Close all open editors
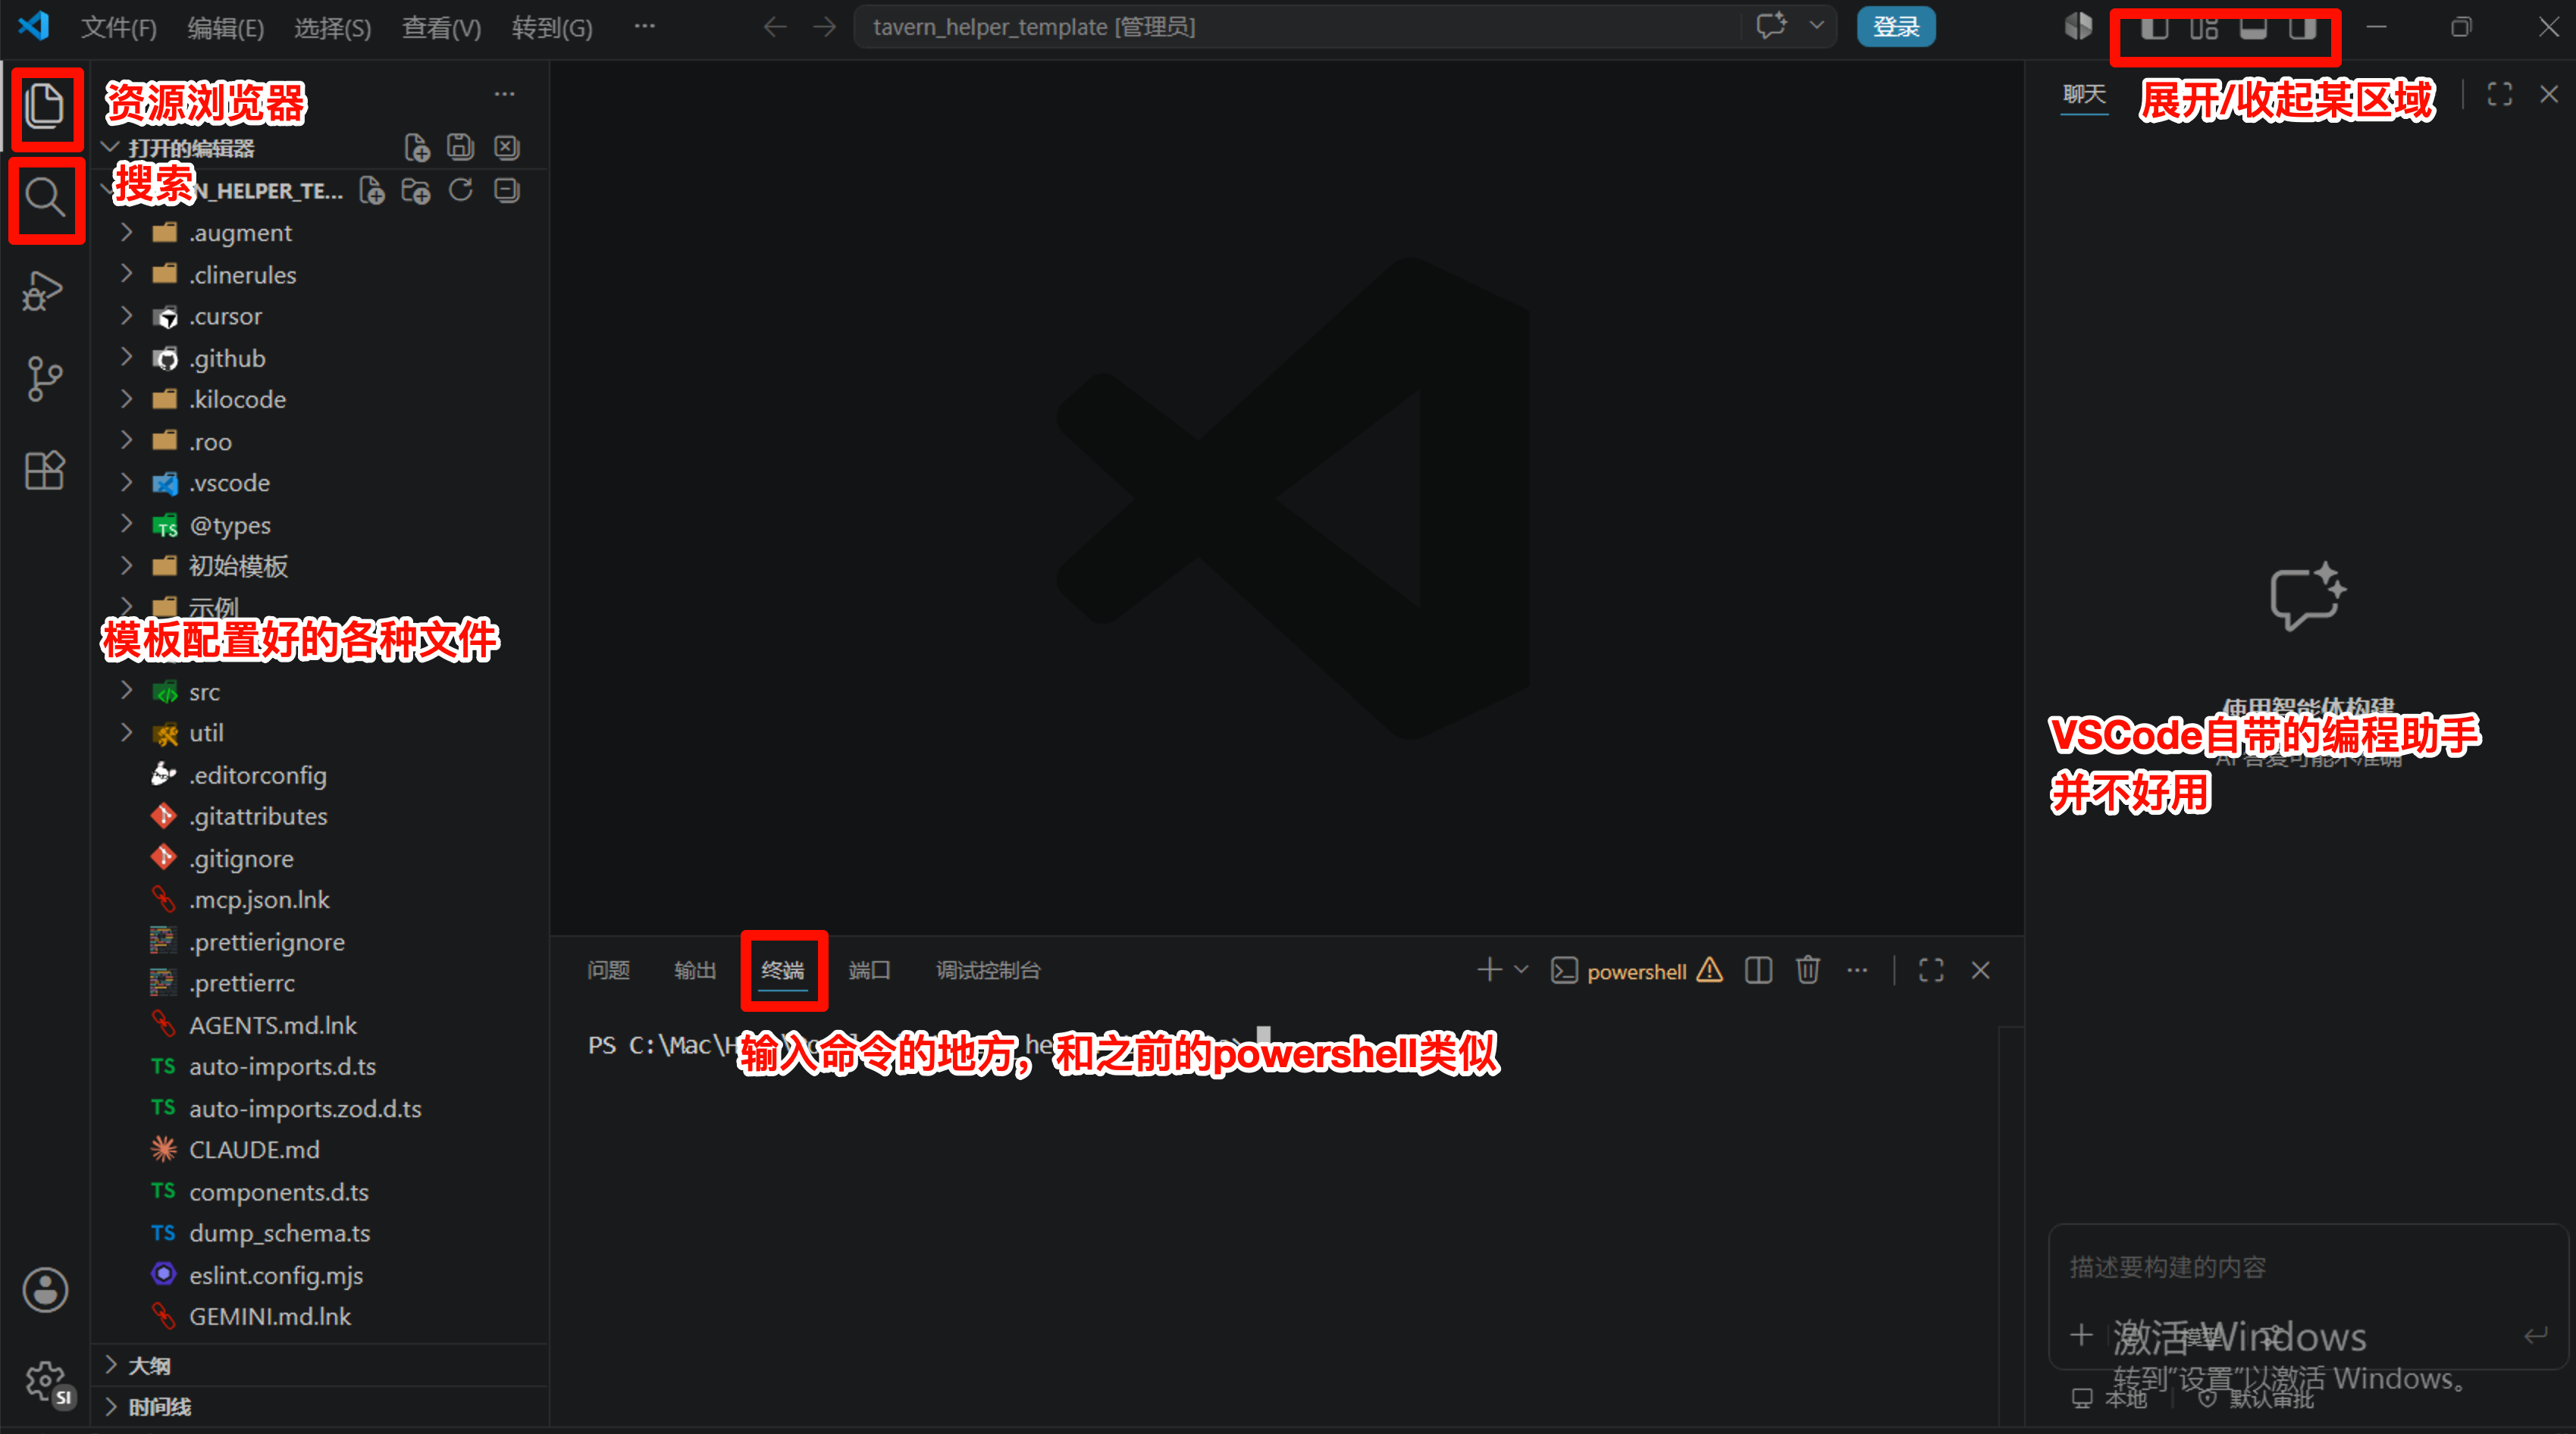The width and height of the screenshot is (2576, 1434). point(506,148)
